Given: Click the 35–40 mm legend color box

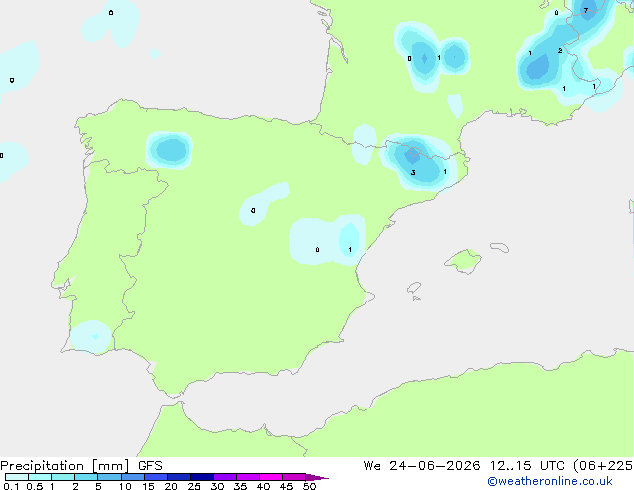Looking at the screenshot, I should tap(248, 477).
